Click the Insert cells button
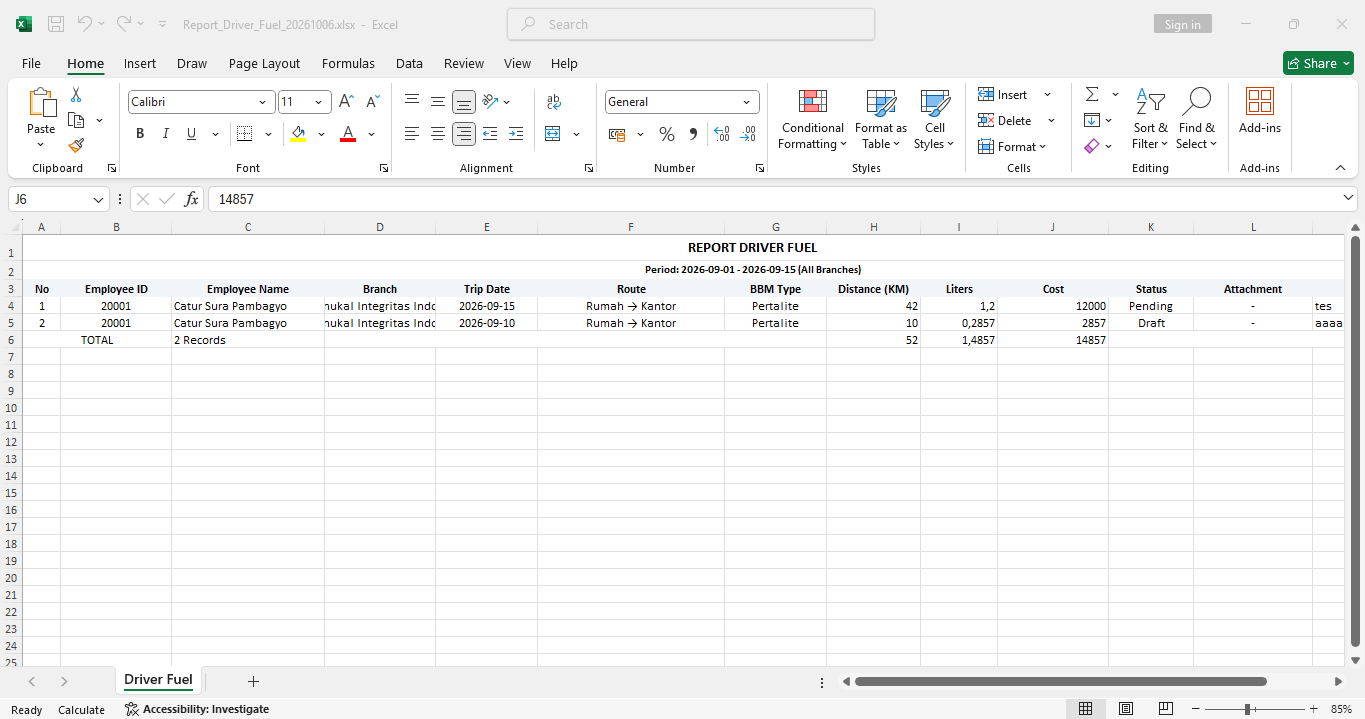The image size is (1365, 719). (1004, 95)
